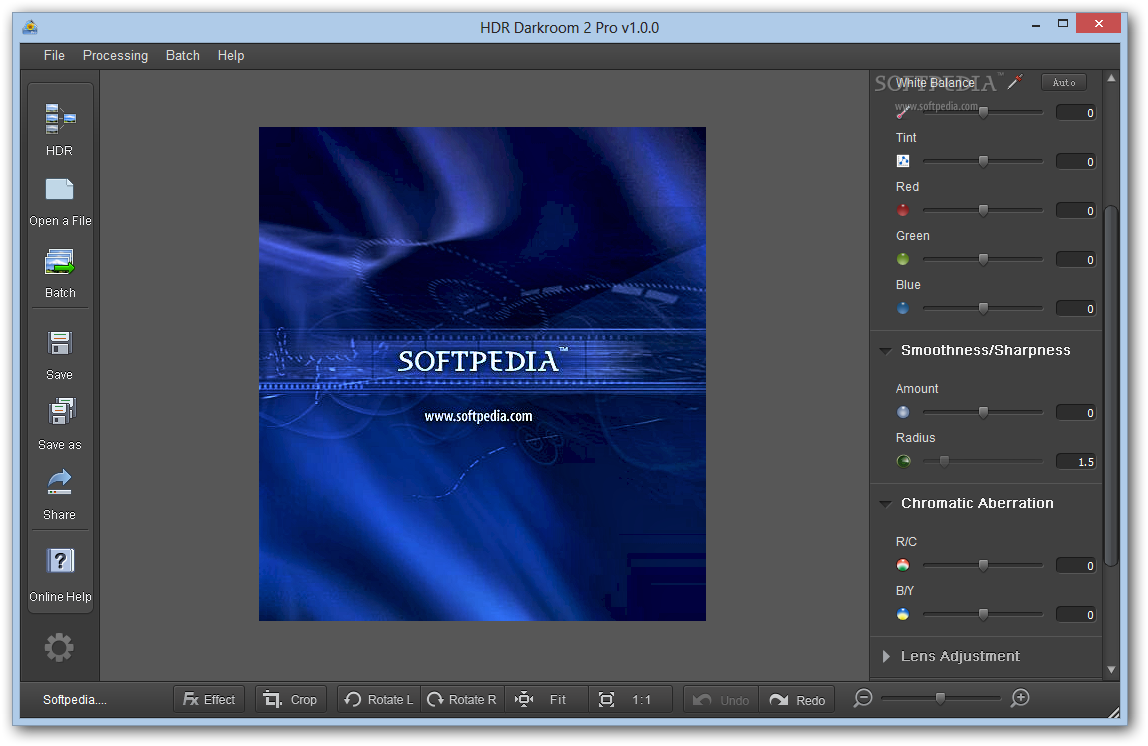Choose the Save as icon
Viewport: 1148px width, 746px height.
(62, 411)
